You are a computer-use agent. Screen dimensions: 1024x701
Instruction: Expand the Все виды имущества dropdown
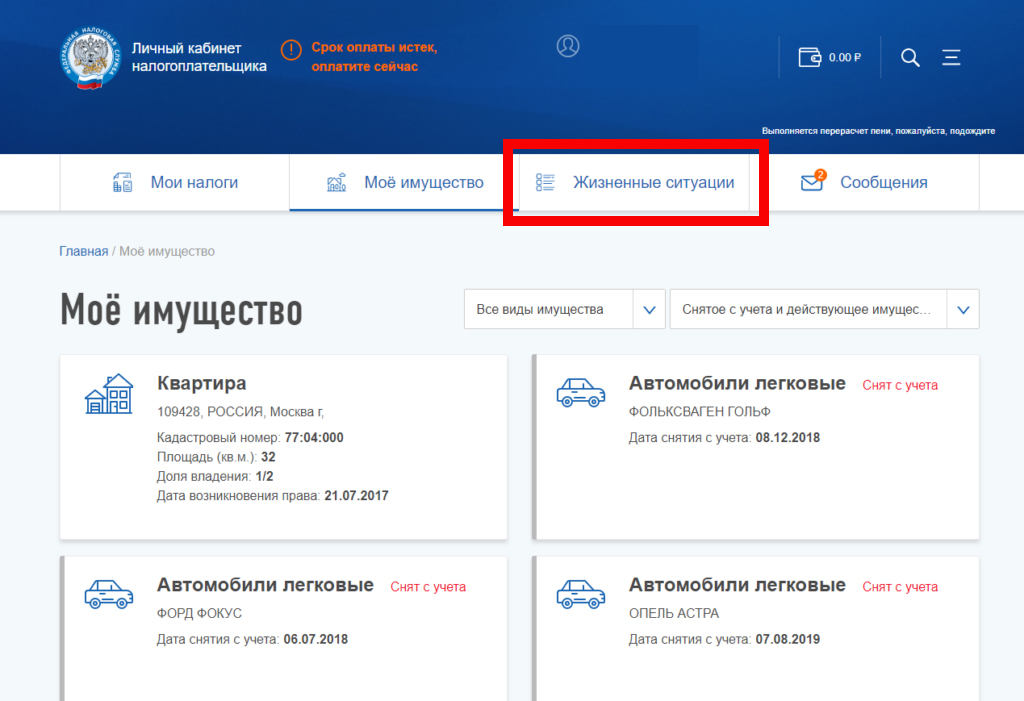(x=649, y=309)
